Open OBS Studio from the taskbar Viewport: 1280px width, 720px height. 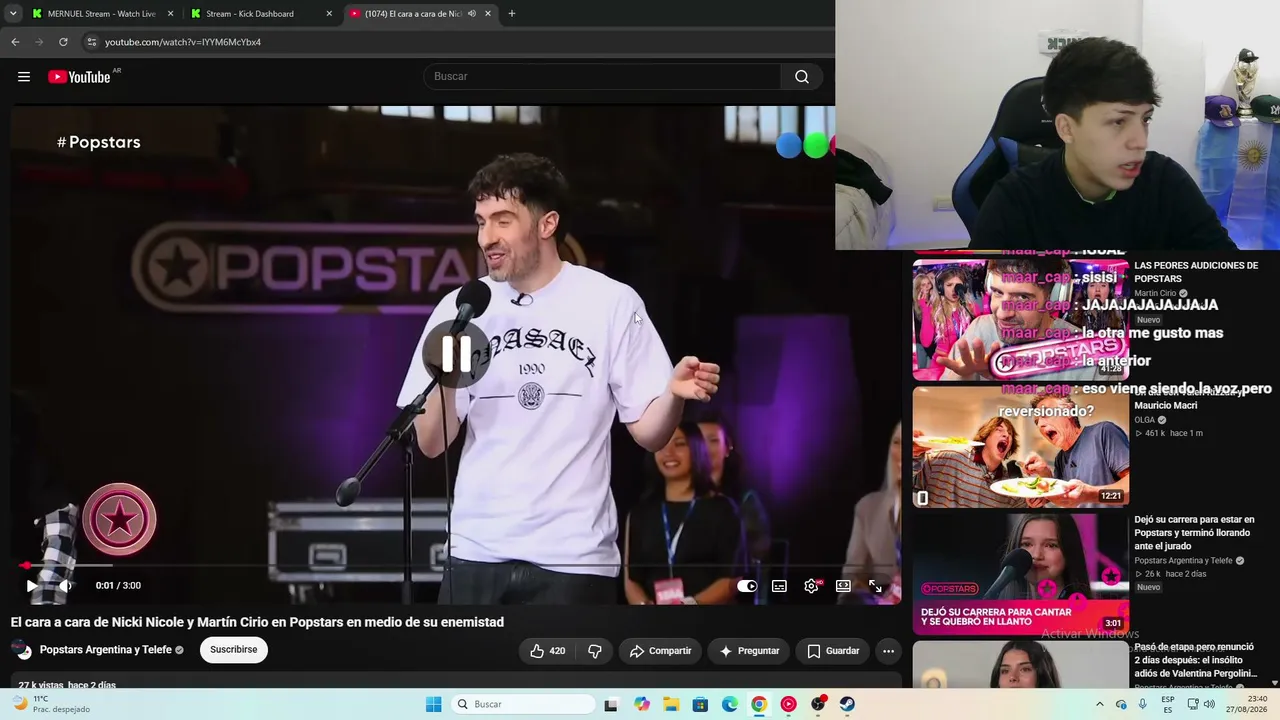point(818,705)
